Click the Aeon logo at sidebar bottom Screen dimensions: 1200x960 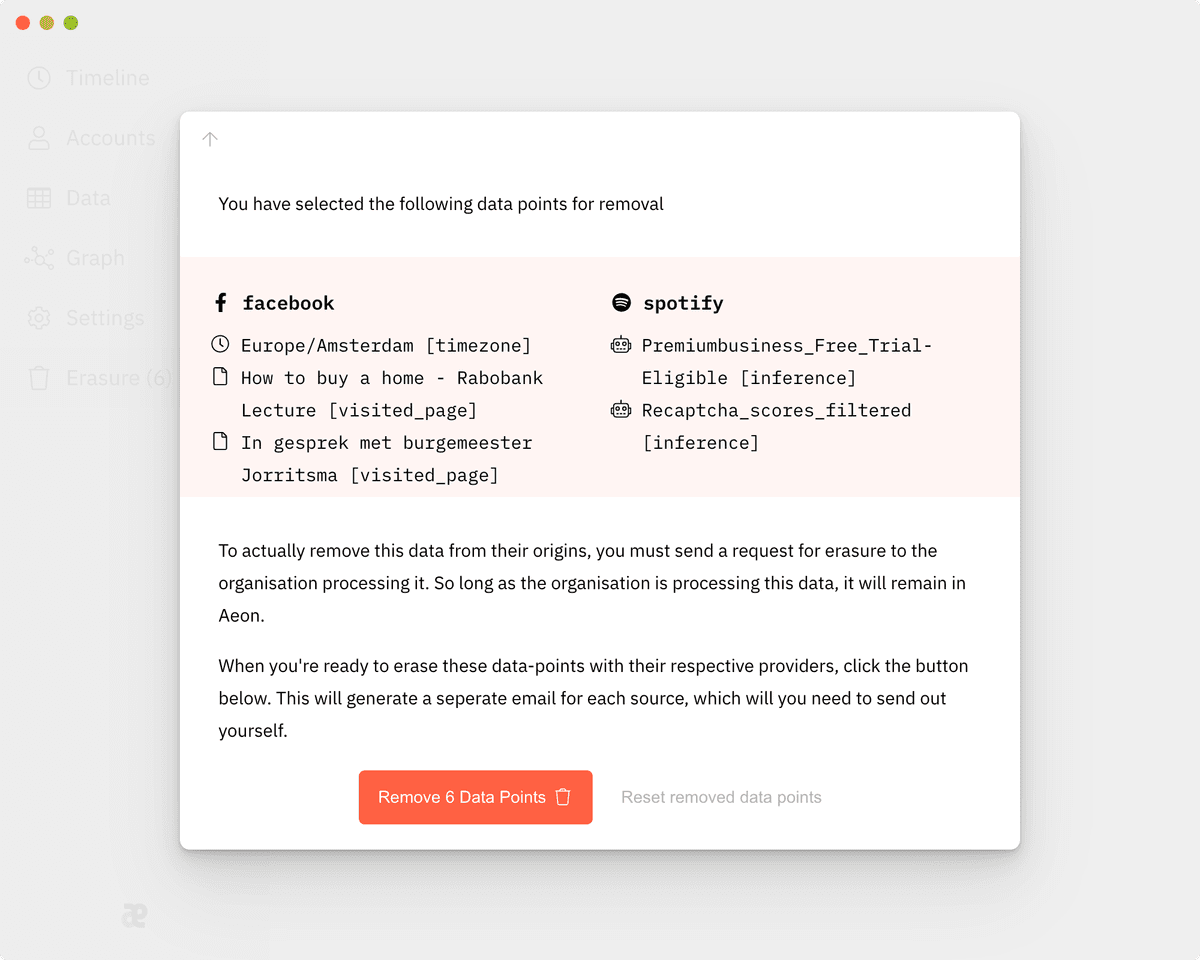(134, 915)
